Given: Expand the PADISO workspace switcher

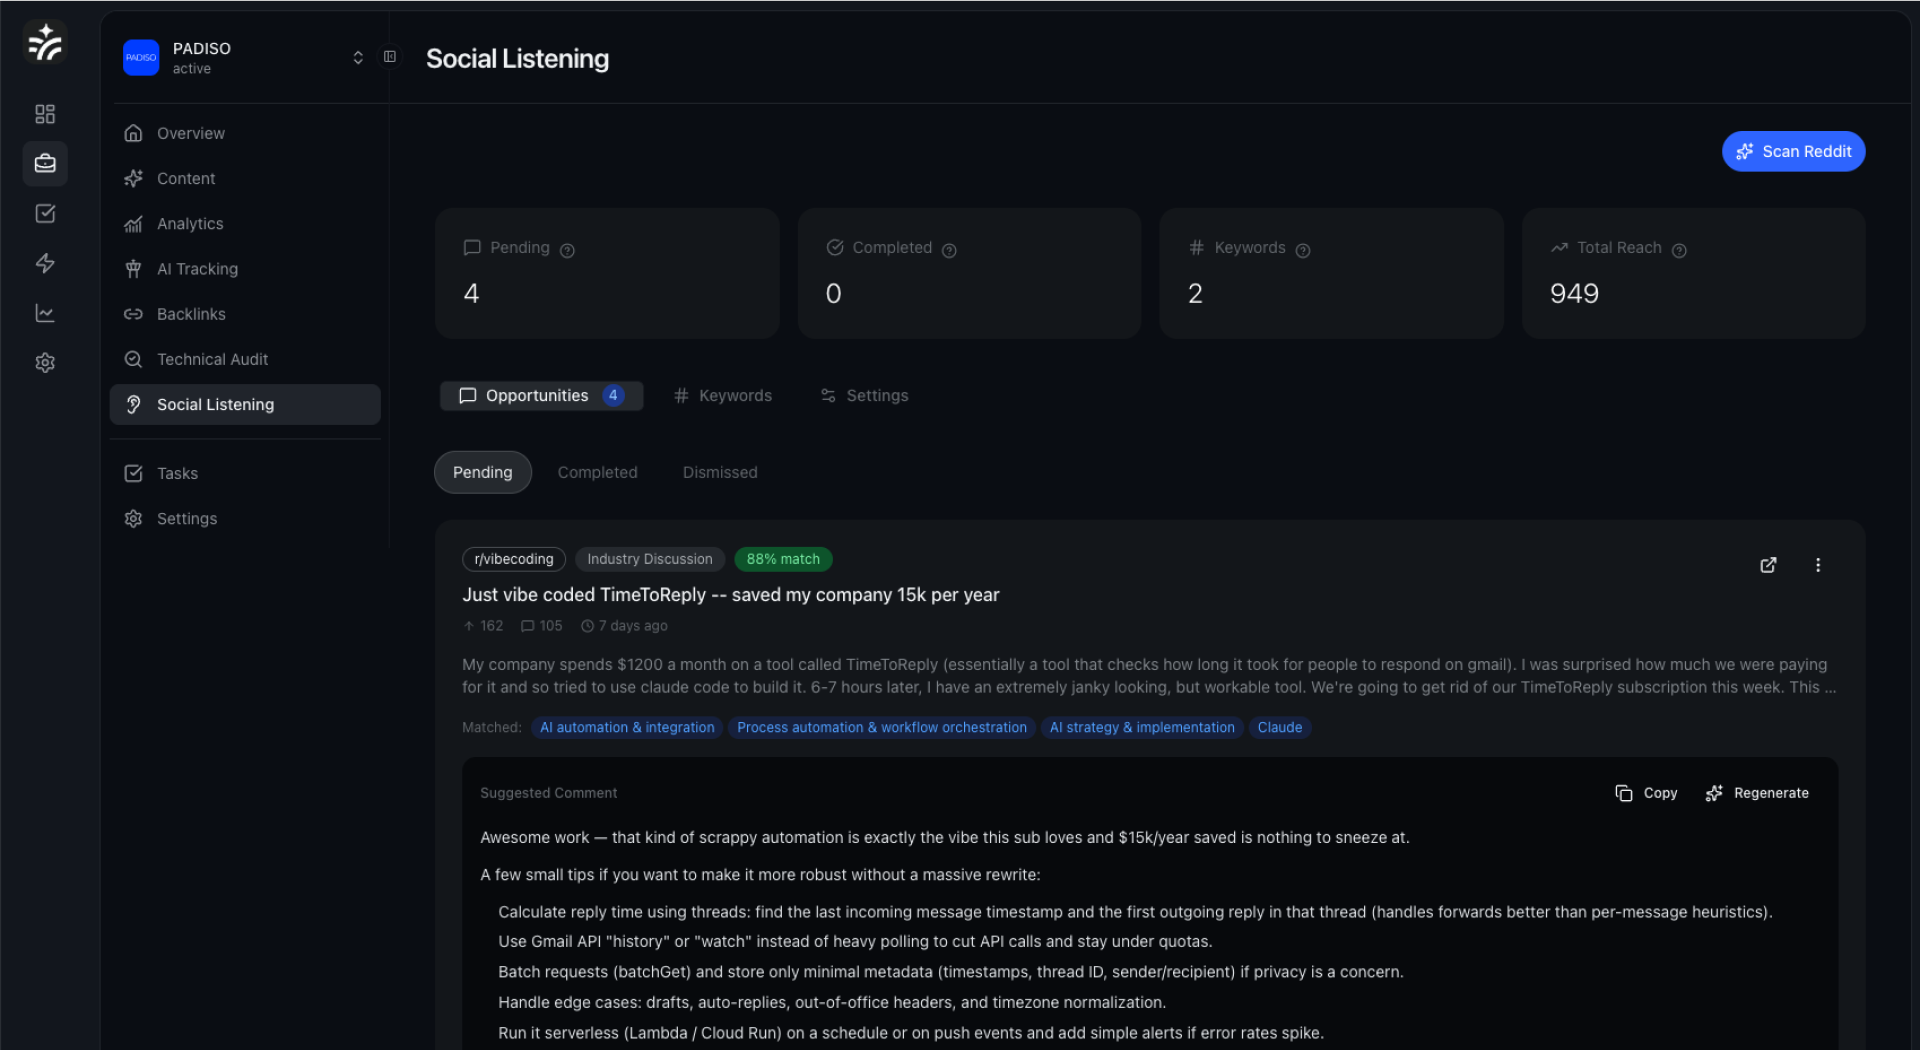Looking at the screenshot, I should (x=357, y=58).
